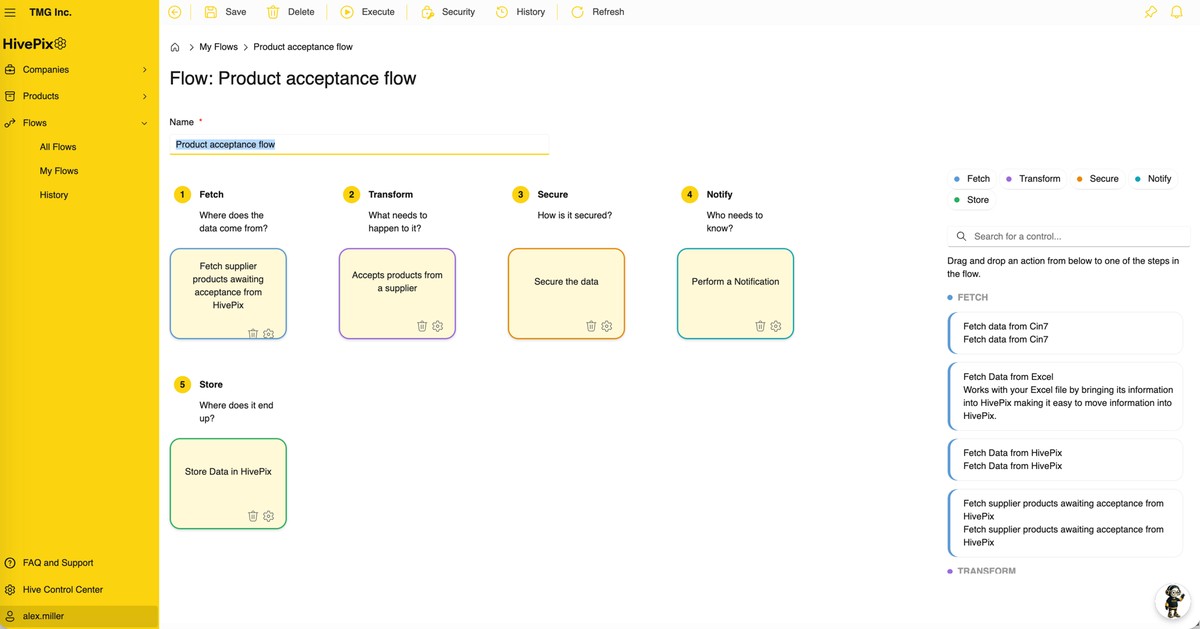Click the TMG Inc. company name

tap(50, 12)
